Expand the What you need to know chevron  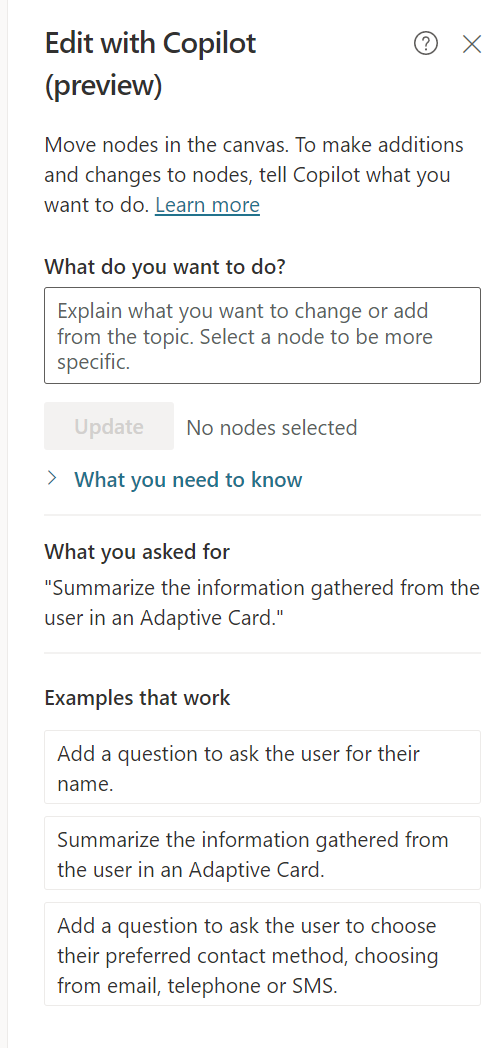pos(52,479)
